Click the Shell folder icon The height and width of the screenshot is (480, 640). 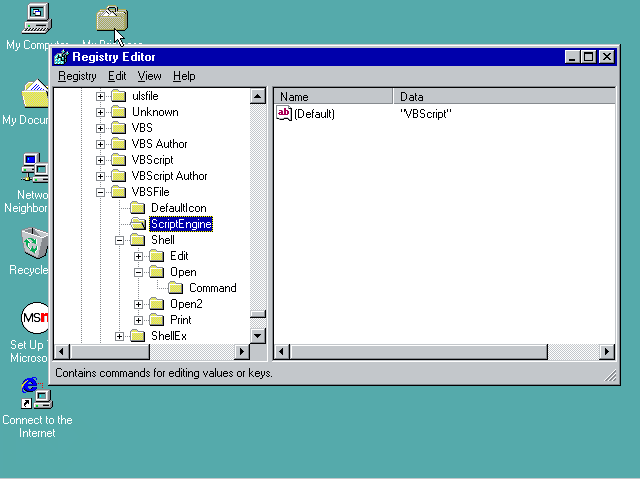click(x=138, y=240)
